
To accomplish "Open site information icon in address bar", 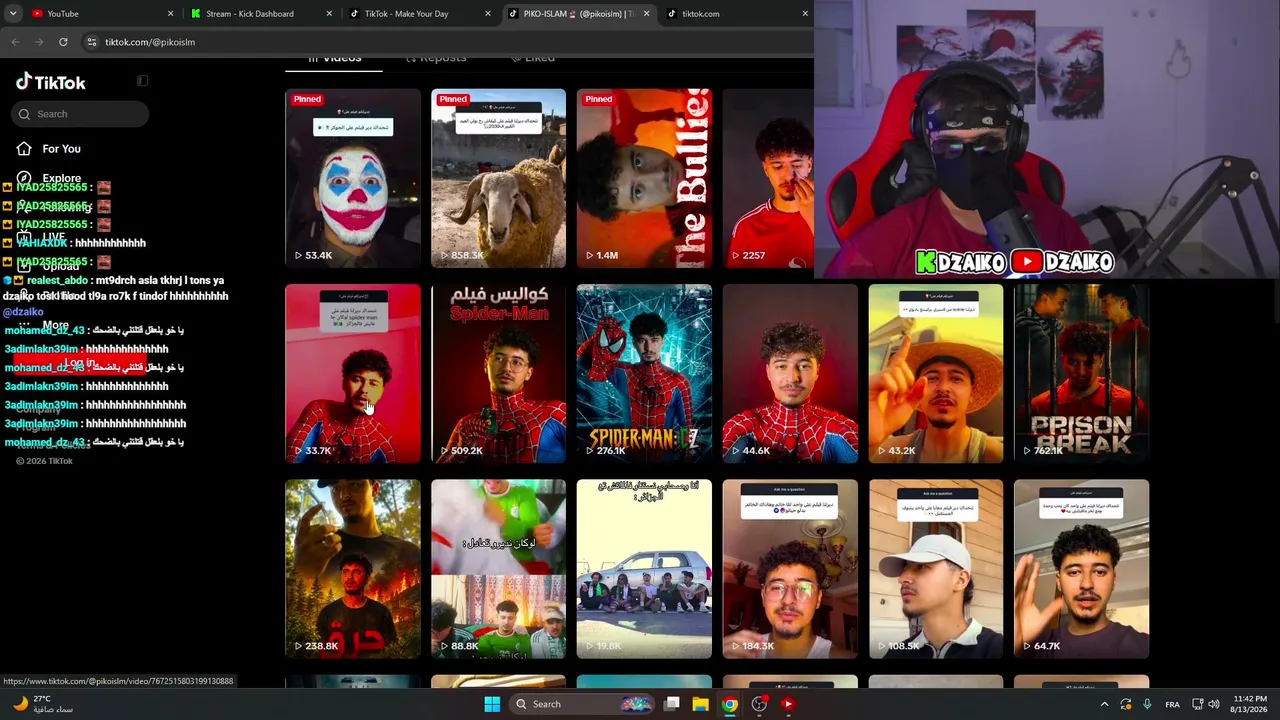I will click(x=91, y=42).
